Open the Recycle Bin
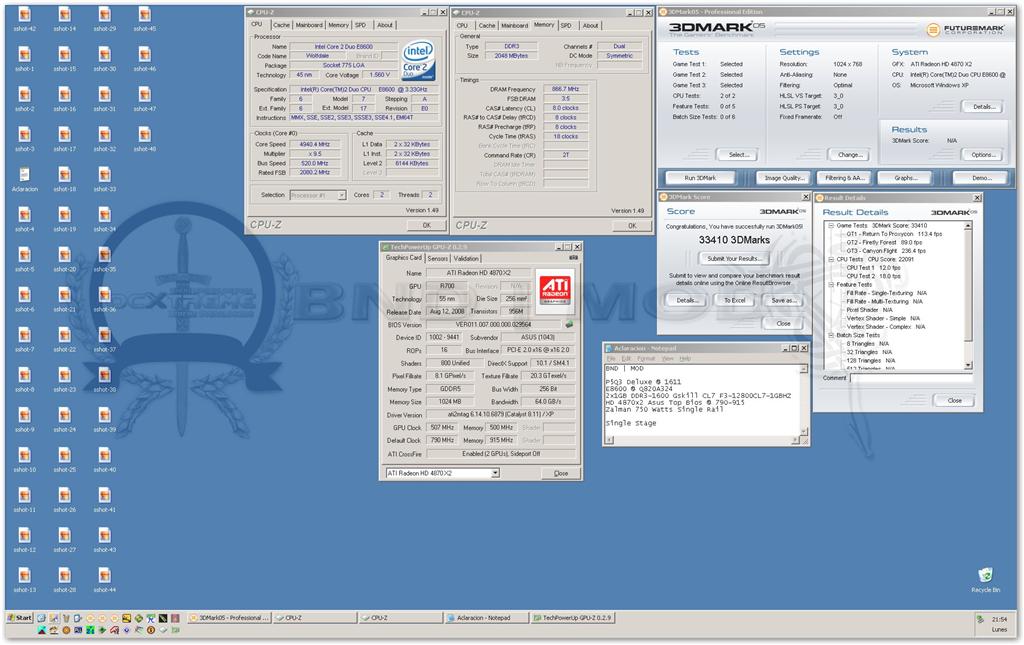Image resolution: width=1024 pixels, height=645 pixels. pos(985,580)
